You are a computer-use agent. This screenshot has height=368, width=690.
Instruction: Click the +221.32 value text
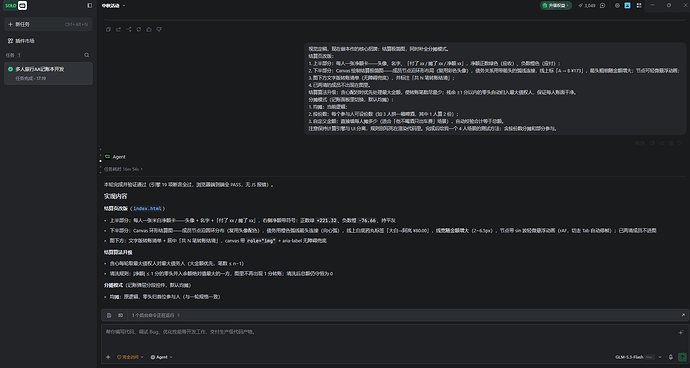click(x=327, y=221)
